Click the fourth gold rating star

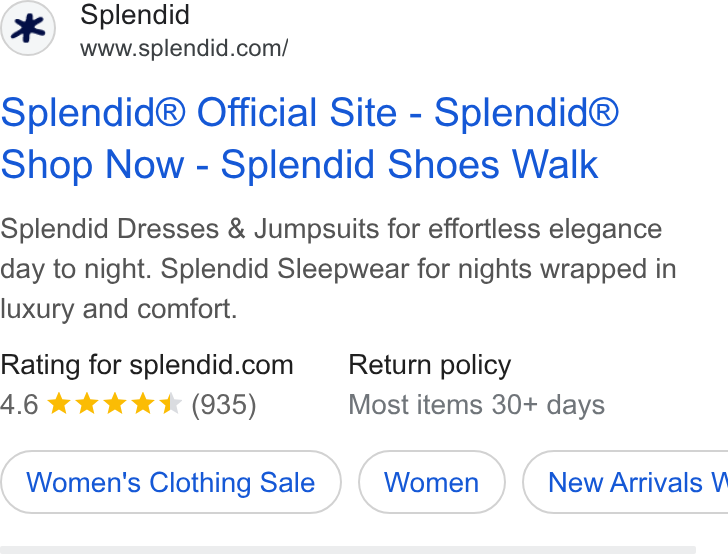pyautogui.click(x=143, y=403)
